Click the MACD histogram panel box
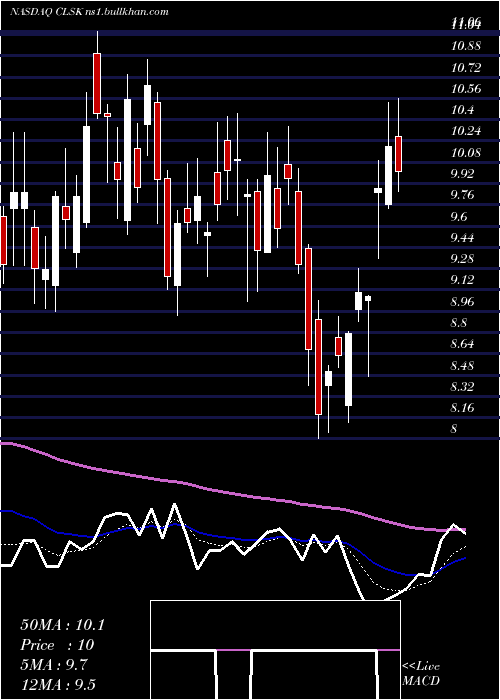 275,650
